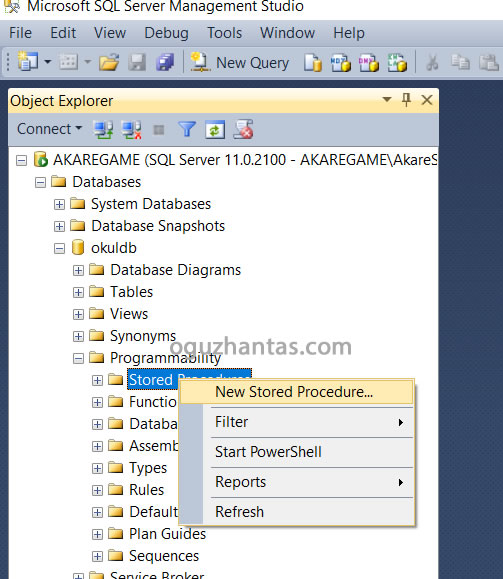Toggle the Object Explorer auto-hide pin
This screenshot has width=503, height=579.
pyautogui.click(x=406, y=100)
